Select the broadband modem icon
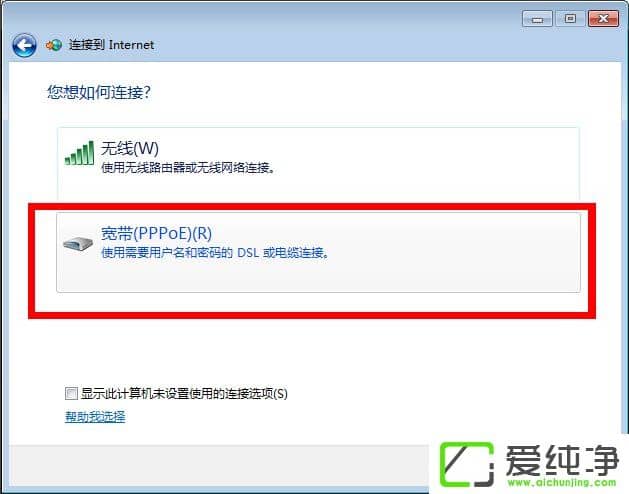Image resolution: width=629 pixels, height=494 pixels. click(x=78, y=244)
